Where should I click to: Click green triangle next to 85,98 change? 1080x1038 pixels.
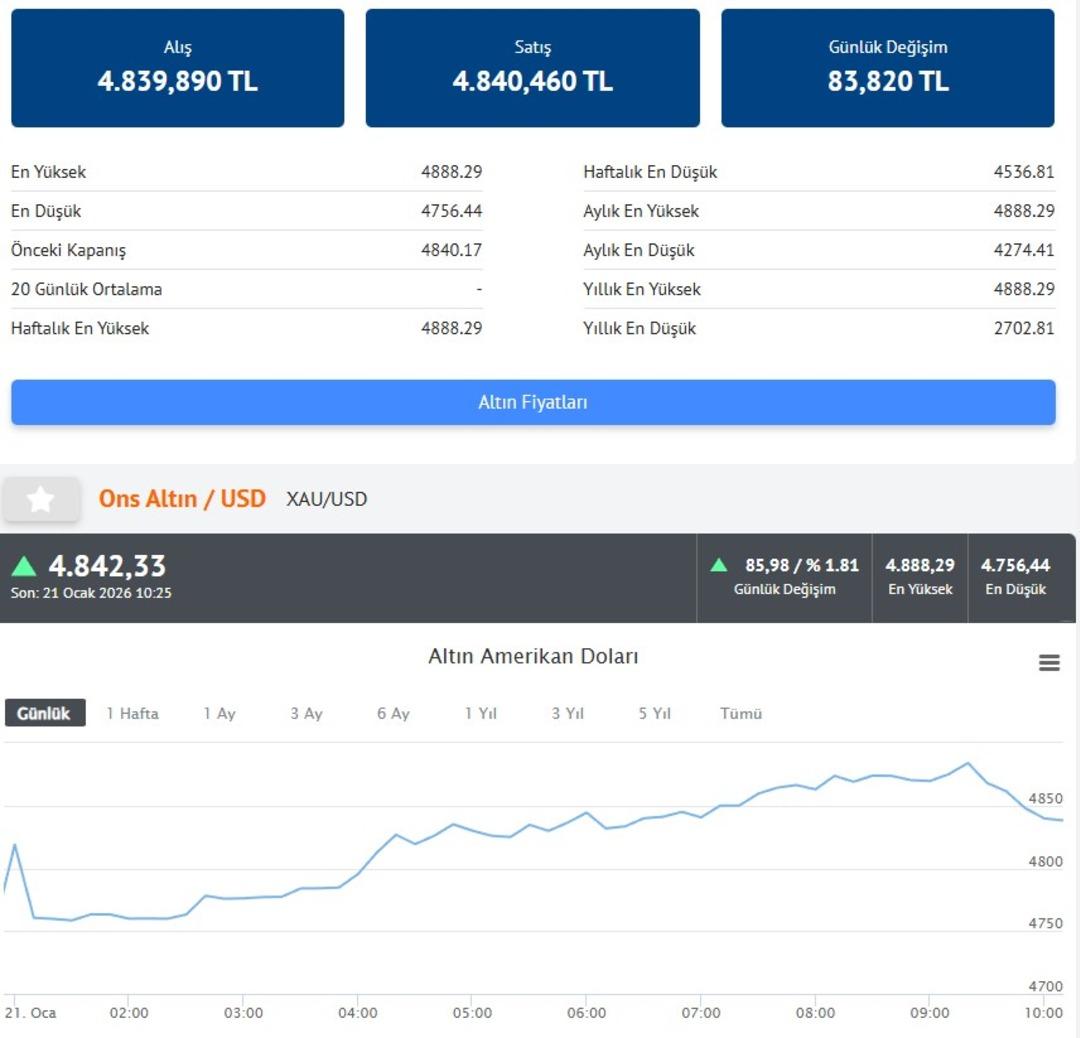(x=719, y=565)
